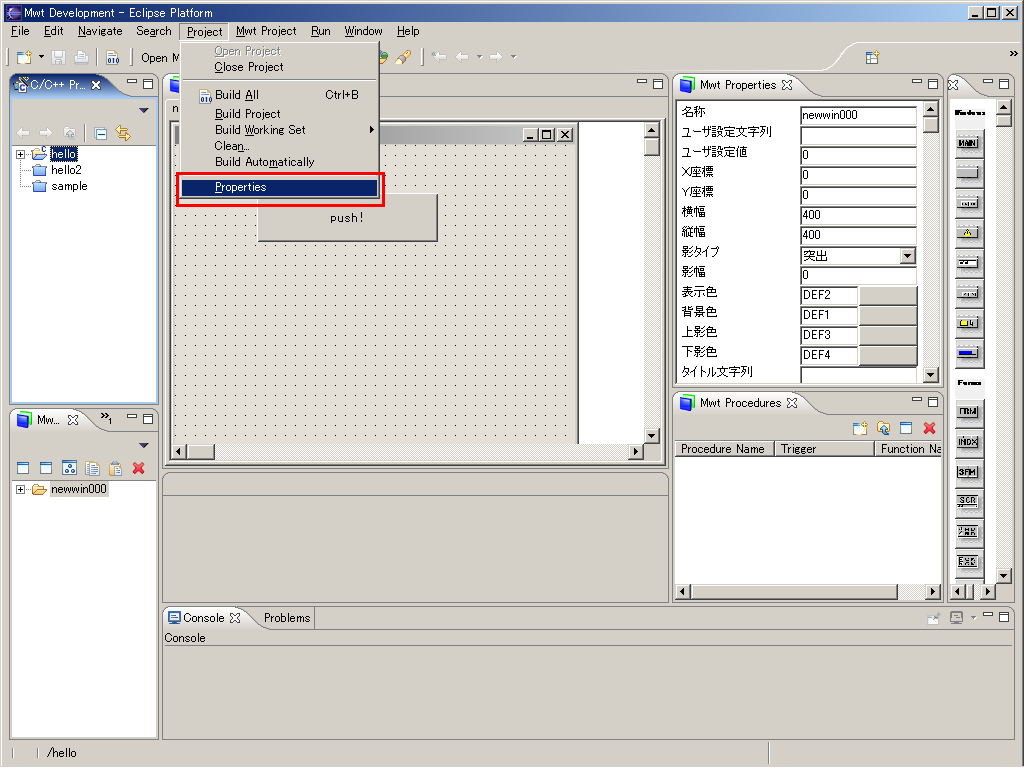Select MAIN widget in palette
1024x768 pixels.
pos(968,143)
